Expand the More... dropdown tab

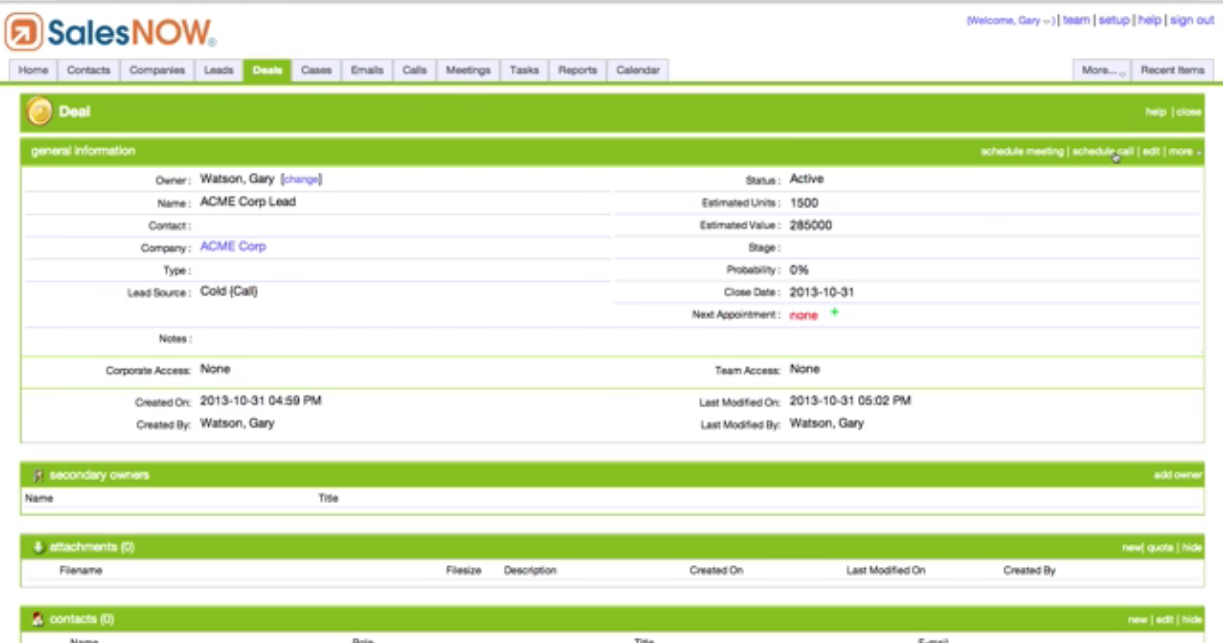click(x=1103, y=70)
